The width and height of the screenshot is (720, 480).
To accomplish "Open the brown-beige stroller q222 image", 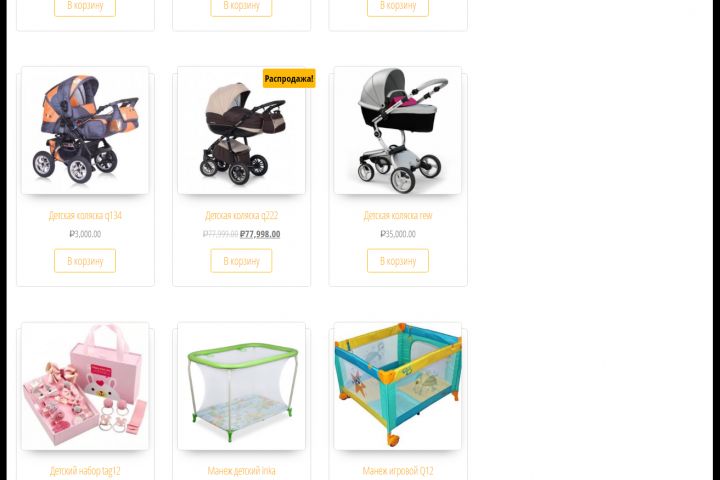I will (242, 130).
